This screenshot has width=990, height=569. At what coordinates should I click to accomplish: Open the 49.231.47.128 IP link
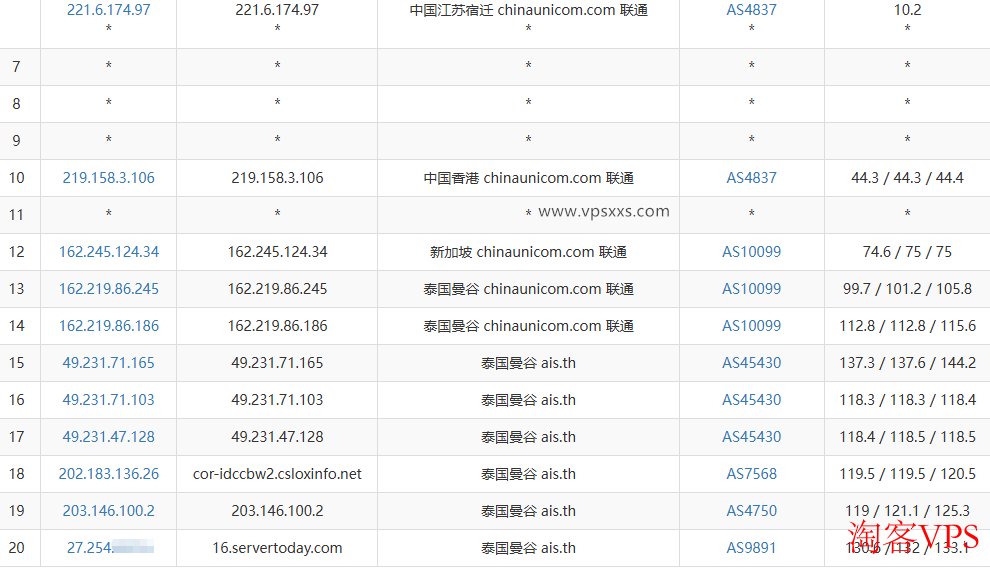pyautogui.click(x=108, y=437)
